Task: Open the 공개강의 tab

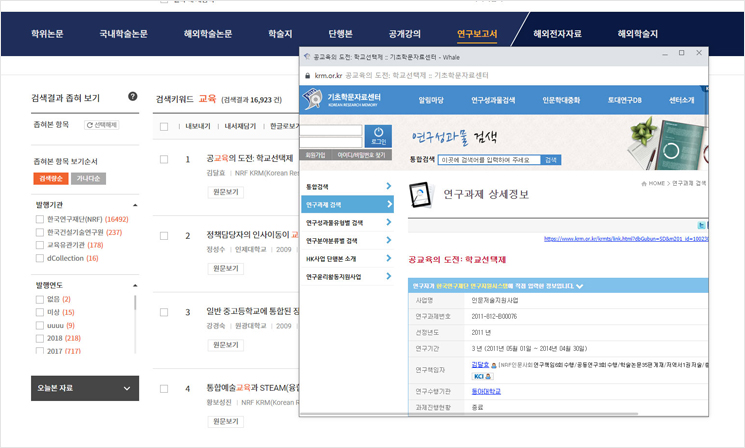Action: [x=405, y=34]
